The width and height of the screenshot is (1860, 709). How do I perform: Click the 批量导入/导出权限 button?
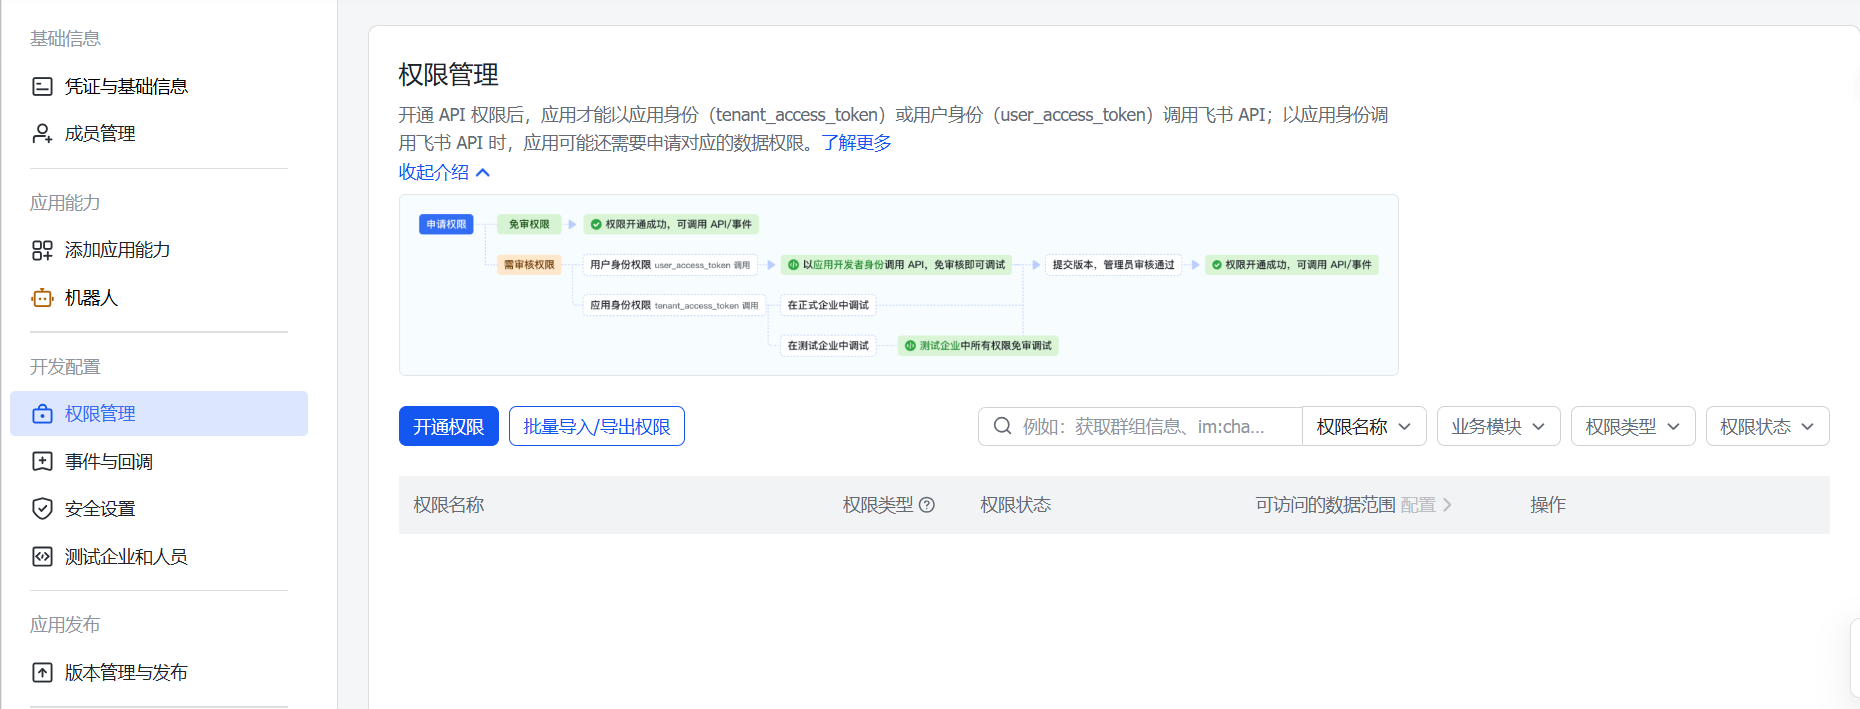pyautogui.click(x=596, y=427)
